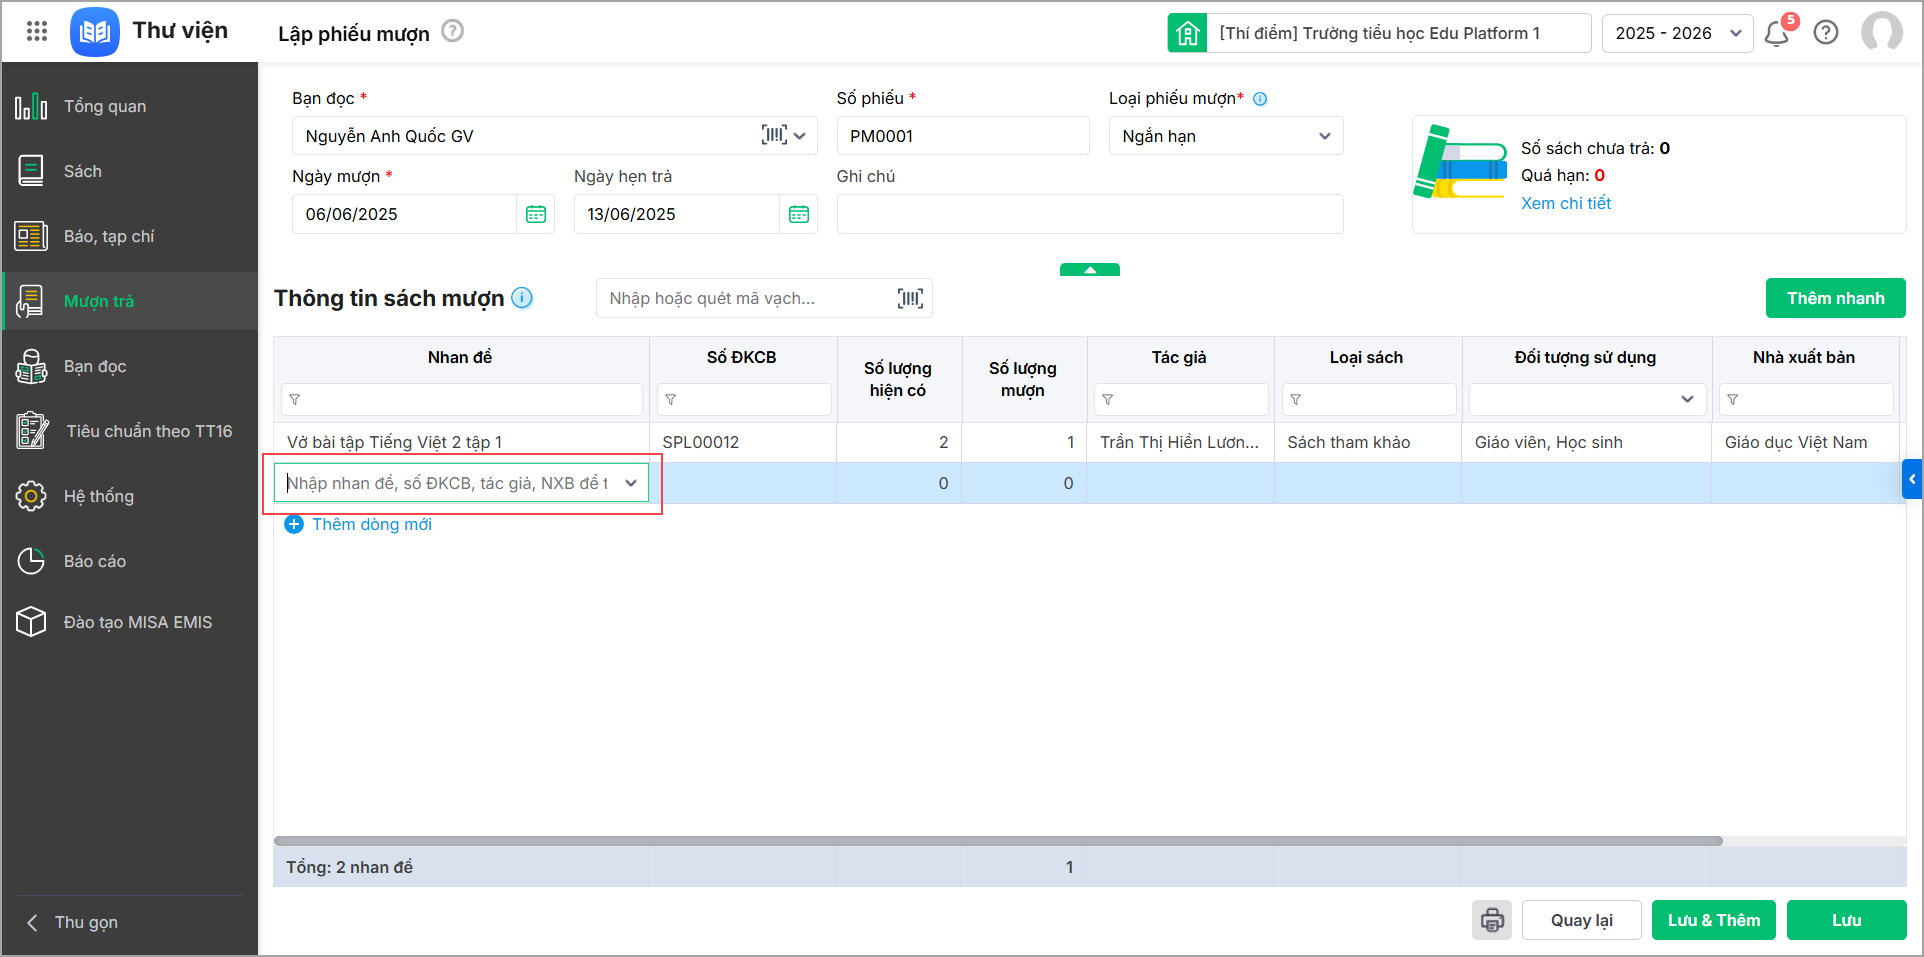This screenshot has width=1924, height=957.
Task: Click the print icon button
Action: point(1492,920)
